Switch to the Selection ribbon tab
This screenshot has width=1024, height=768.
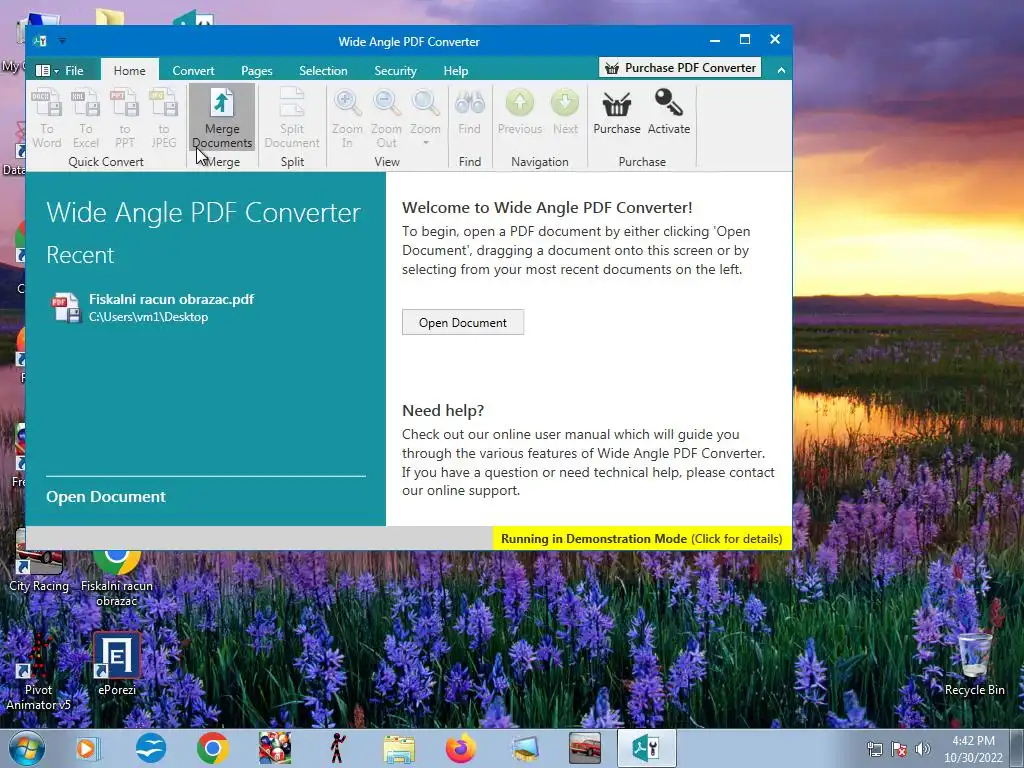tap(323, 71)
